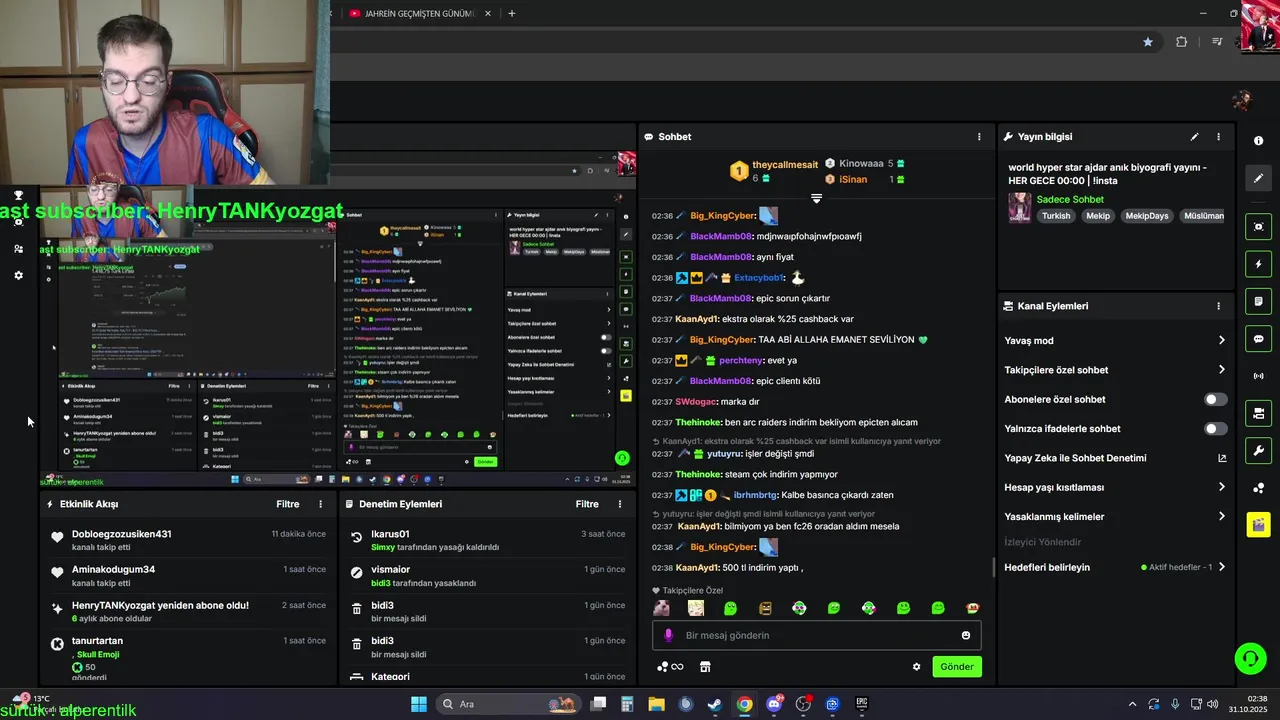Click username Thehinoke on steam çok indirim message
Screen dimensions: 1280x720
coord(698,474)
